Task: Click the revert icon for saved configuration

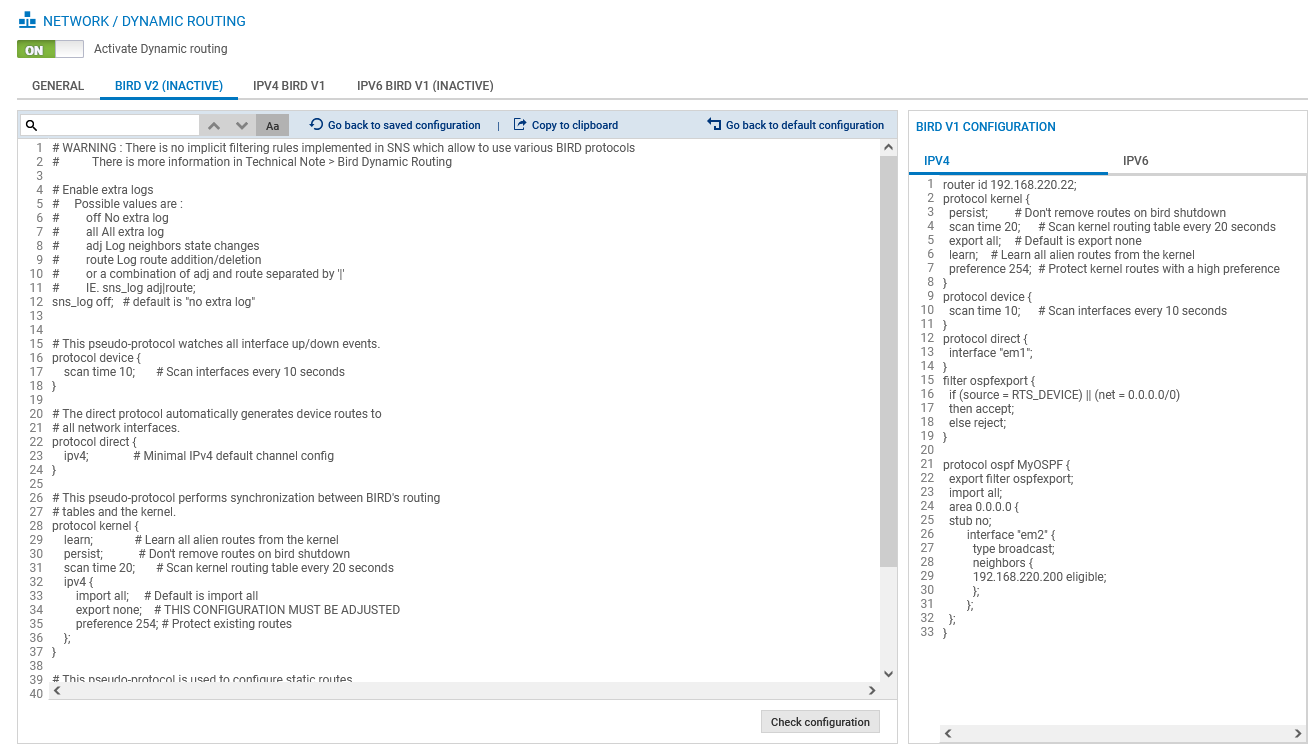Action: coord(316,125)
